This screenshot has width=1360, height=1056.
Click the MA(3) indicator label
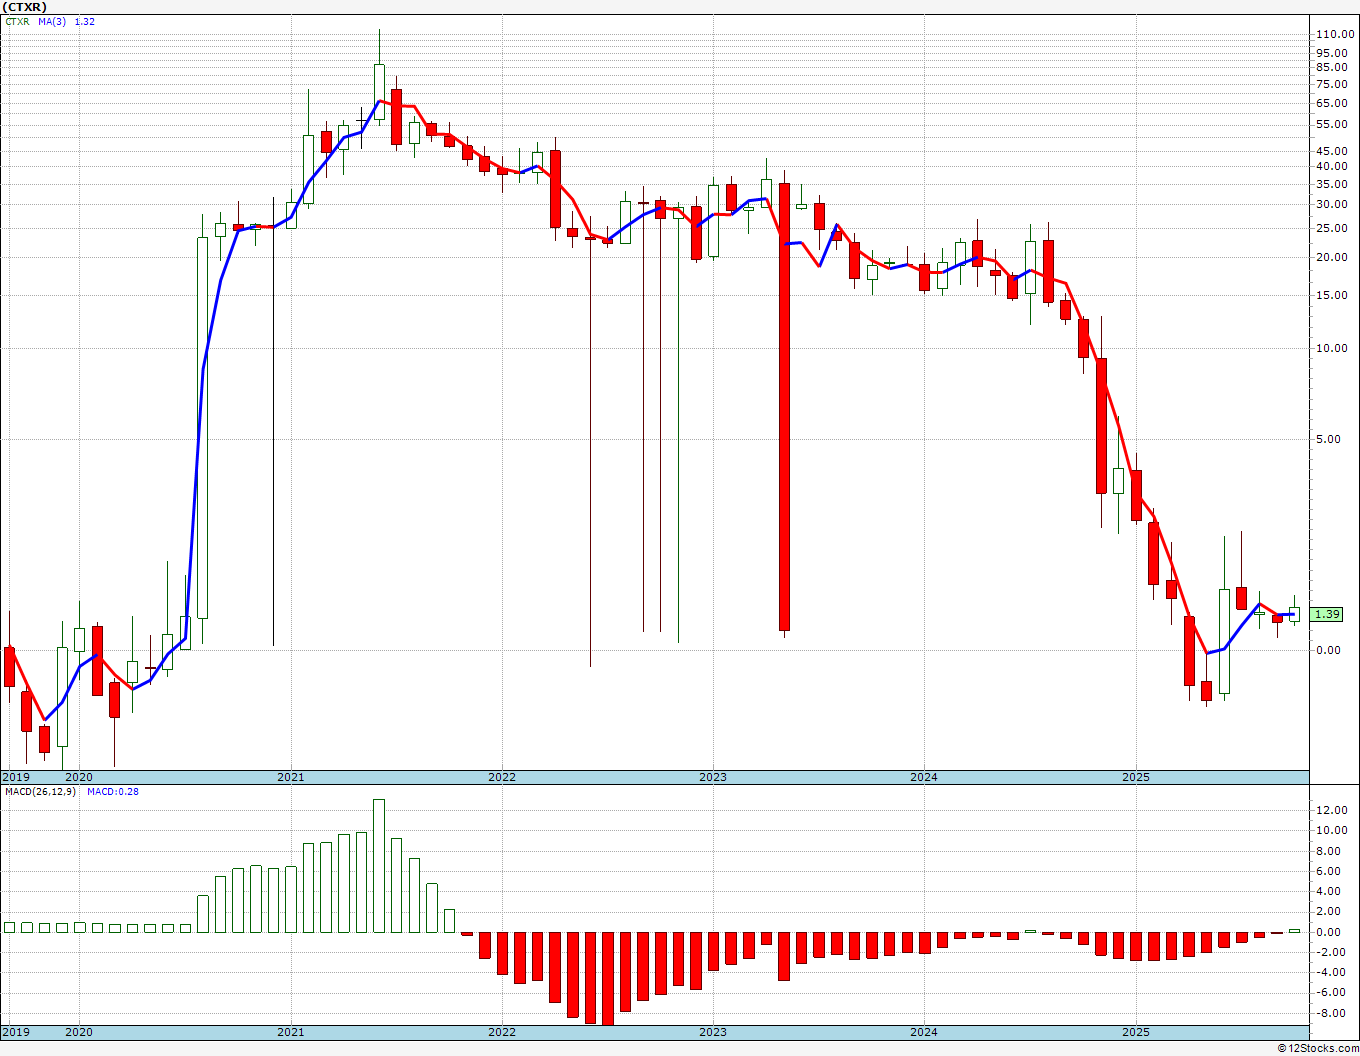pos(52,22)
